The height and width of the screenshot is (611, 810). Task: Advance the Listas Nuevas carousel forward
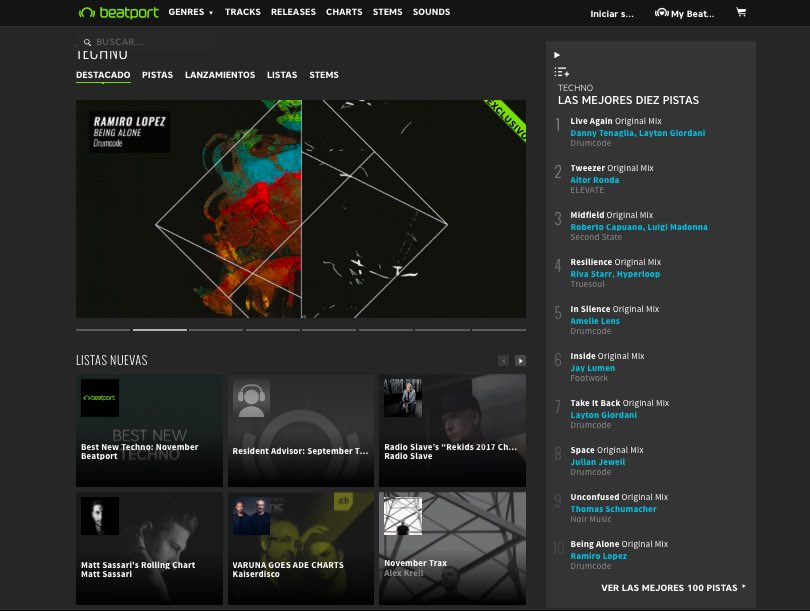pyautogui.click(x=519, y=360)
